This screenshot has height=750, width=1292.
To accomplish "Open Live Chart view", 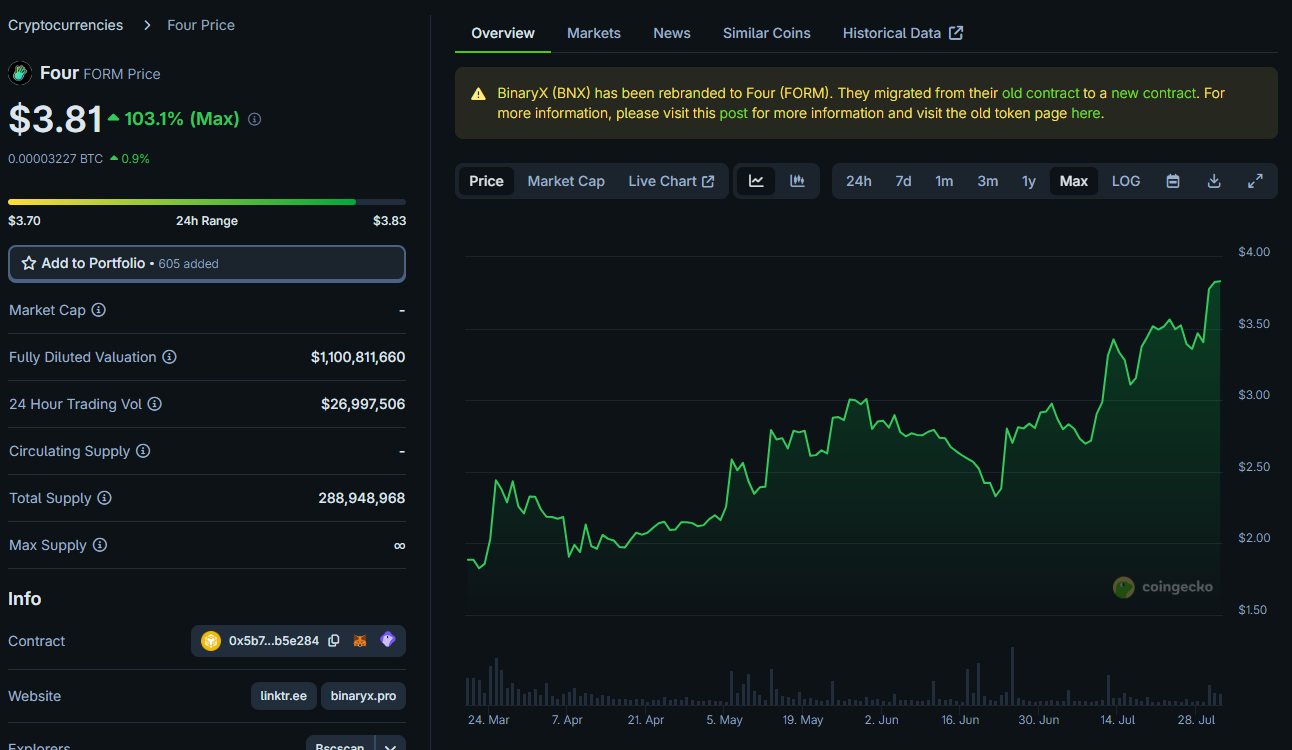I will coord(671,181).
